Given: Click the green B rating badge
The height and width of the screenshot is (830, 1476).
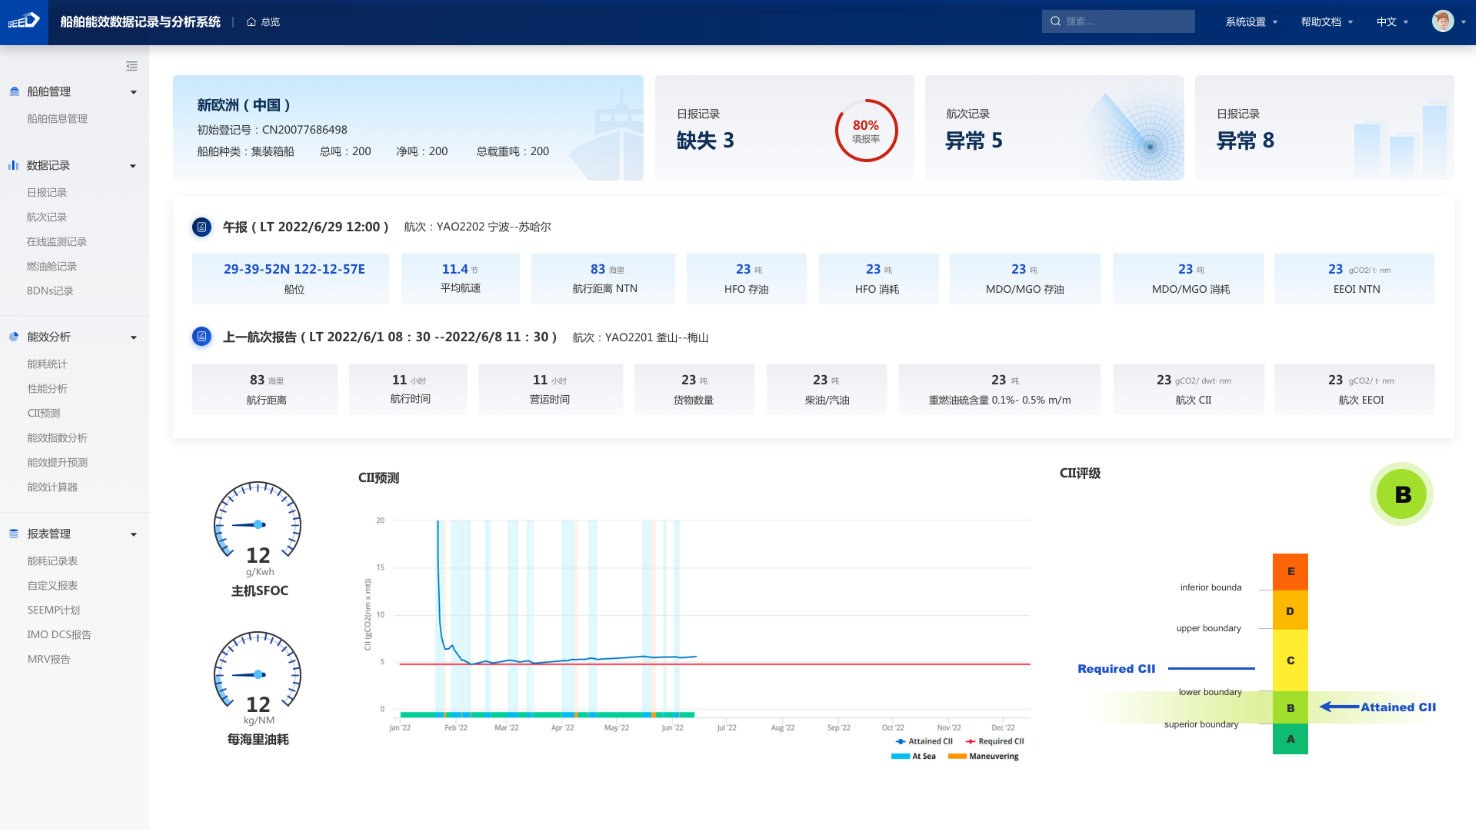Looking at the screenshot, I should tap(1401, 494).
